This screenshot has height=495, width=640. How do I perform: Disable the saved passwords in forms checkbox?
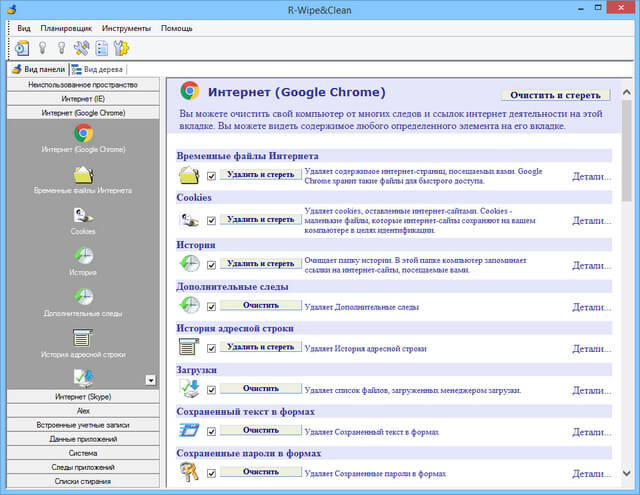[x=211, y=473]
